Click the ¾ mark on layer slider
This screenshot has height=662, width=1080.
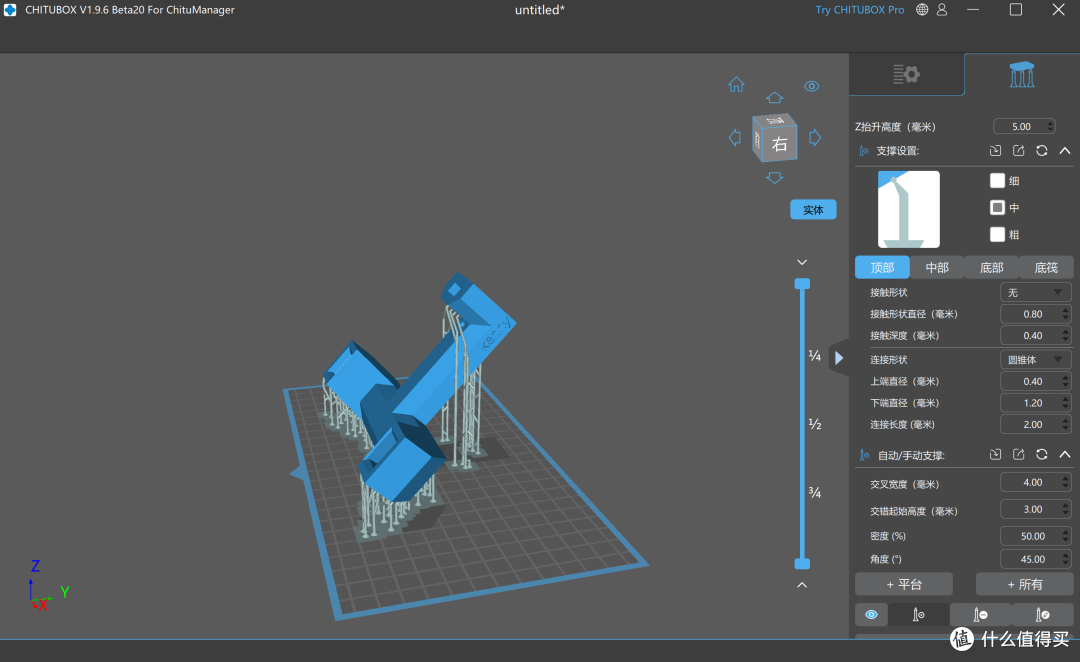pyautogui.click(x=815, y=493)
